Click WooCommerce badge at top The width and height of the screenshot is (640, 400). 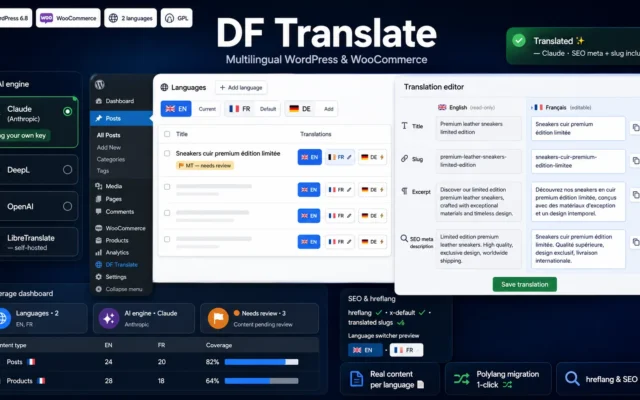[68, 18]
